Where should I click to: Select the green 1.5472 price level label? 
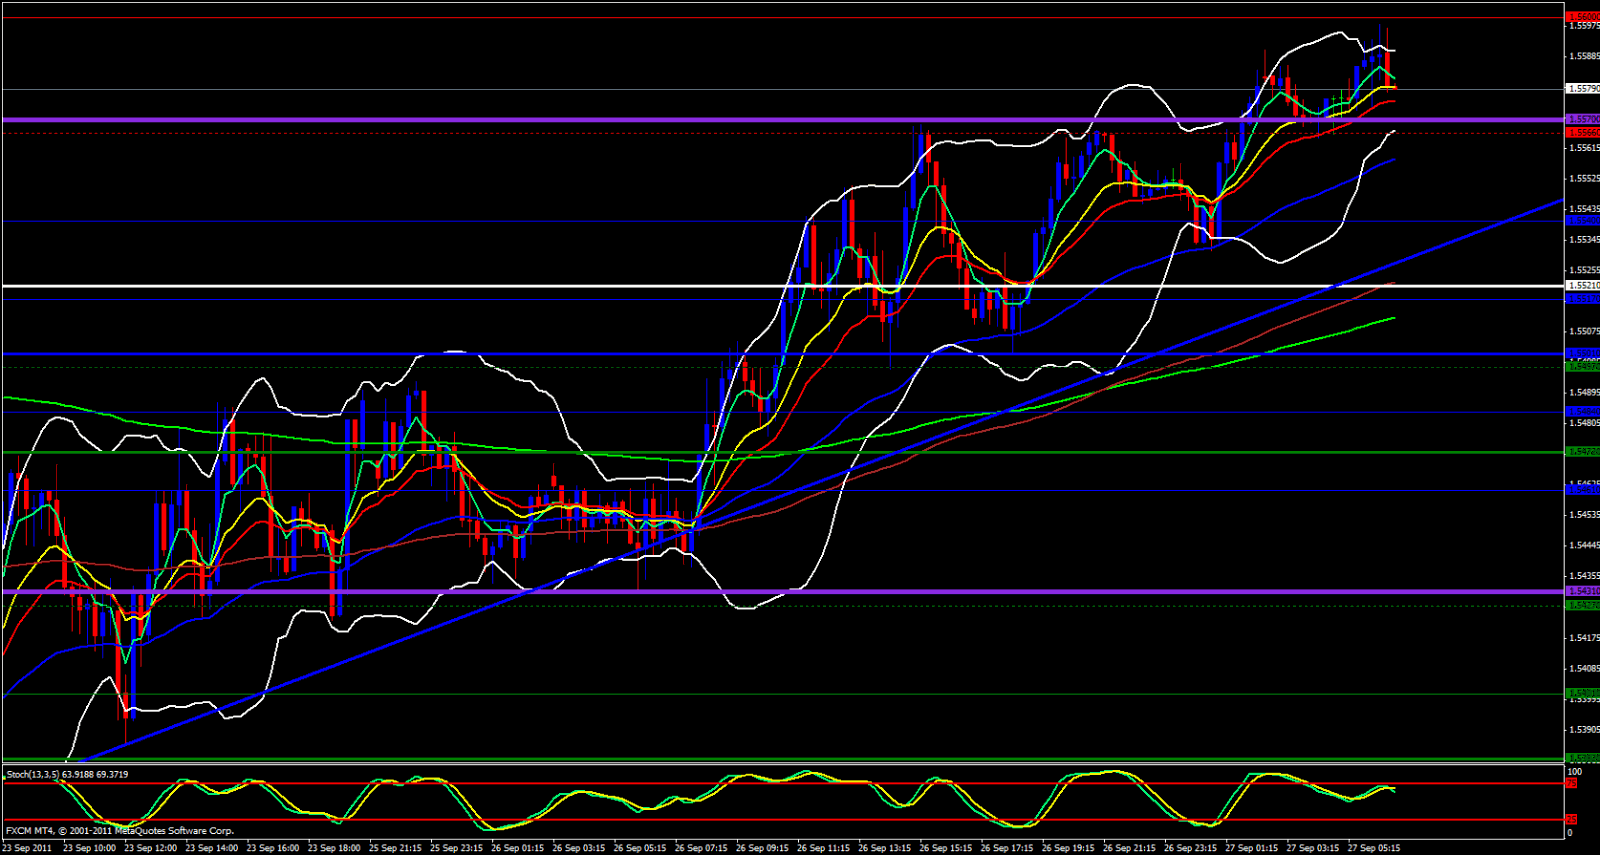pos(1581,452)
